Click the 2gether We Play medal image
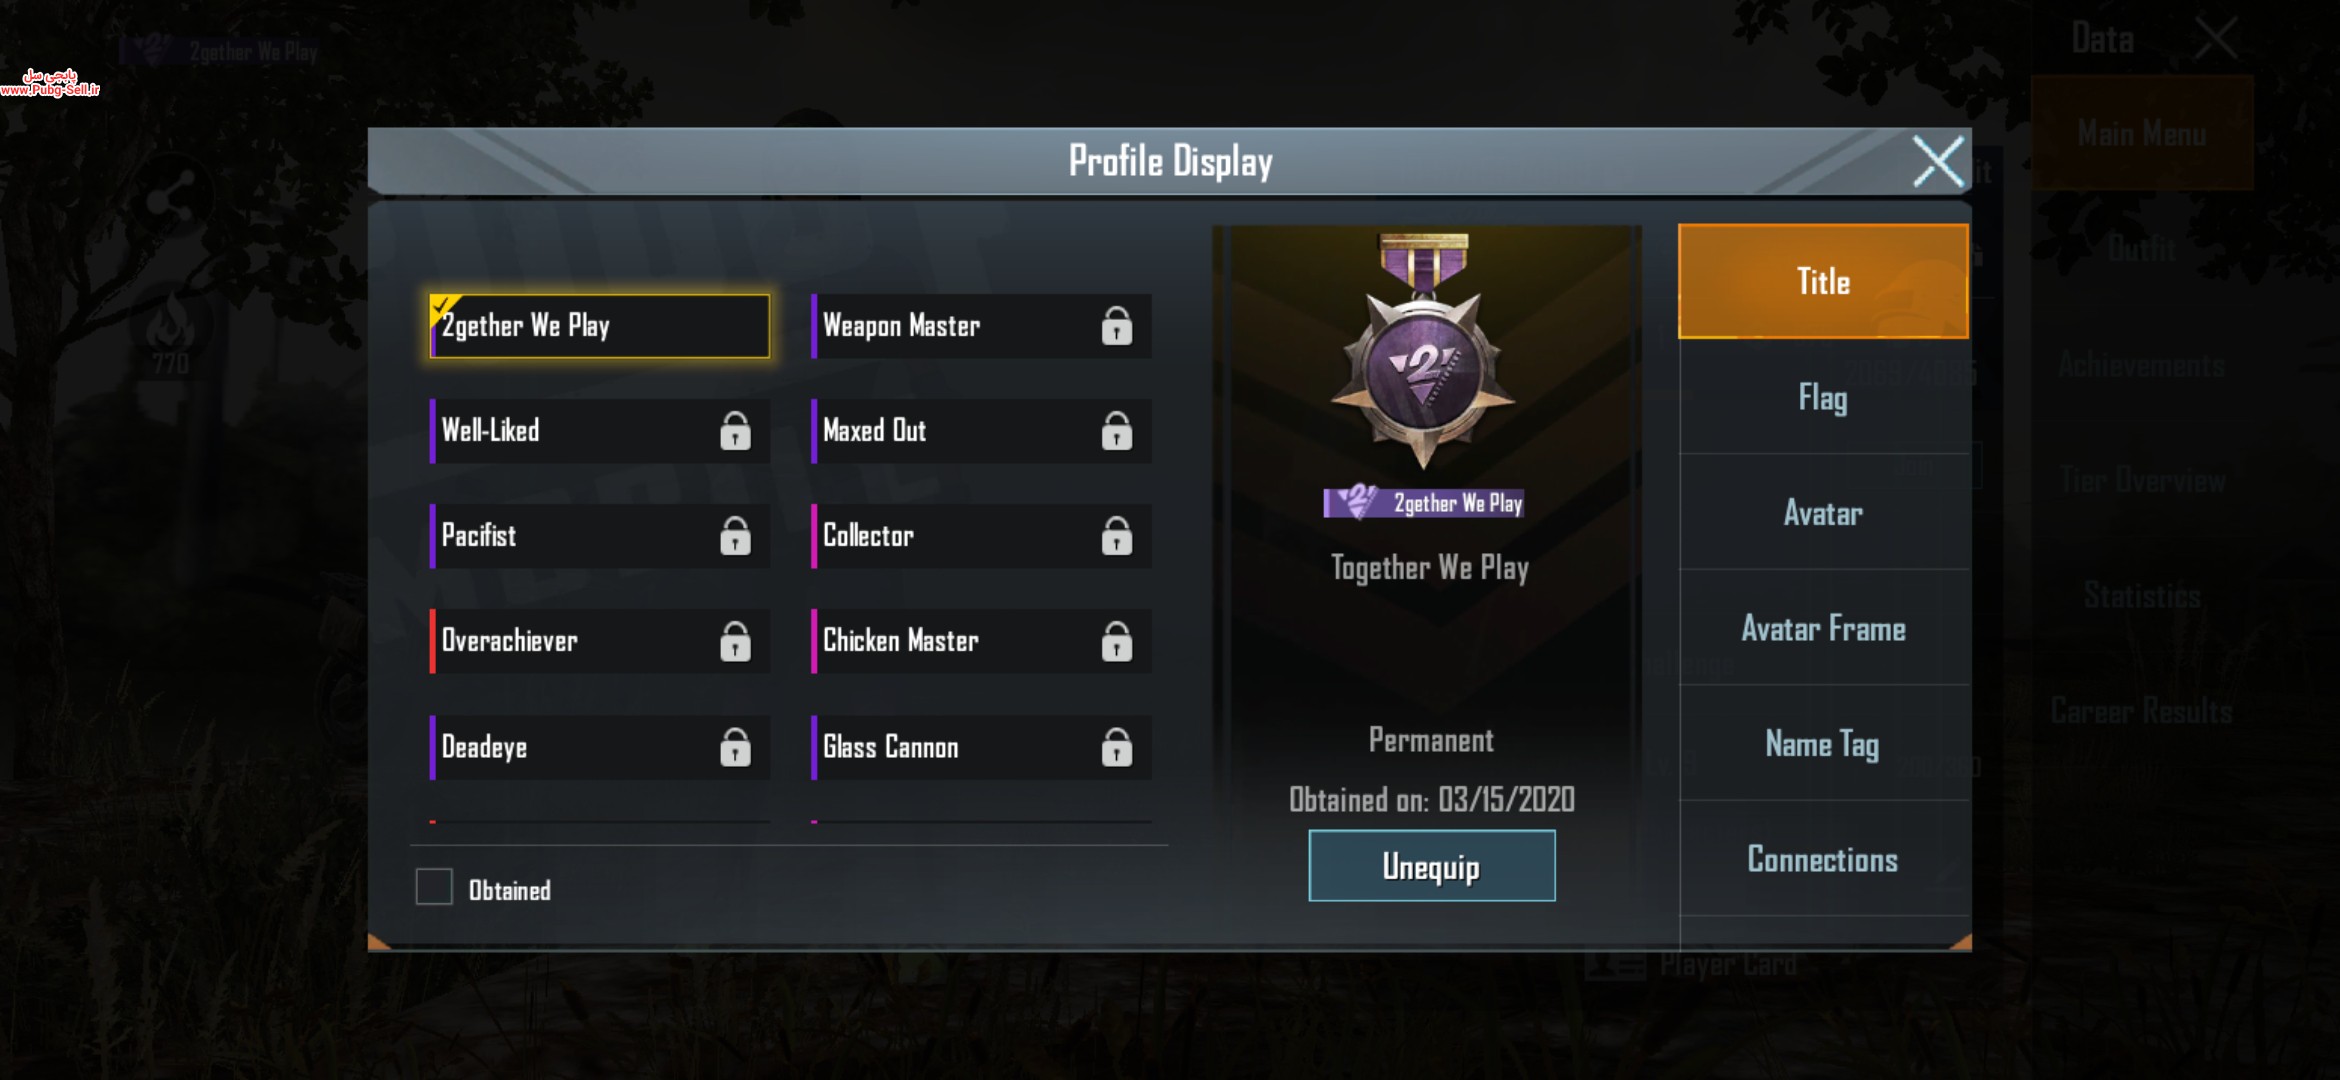This screenshot has height=1080, width=2340. 1424,351
